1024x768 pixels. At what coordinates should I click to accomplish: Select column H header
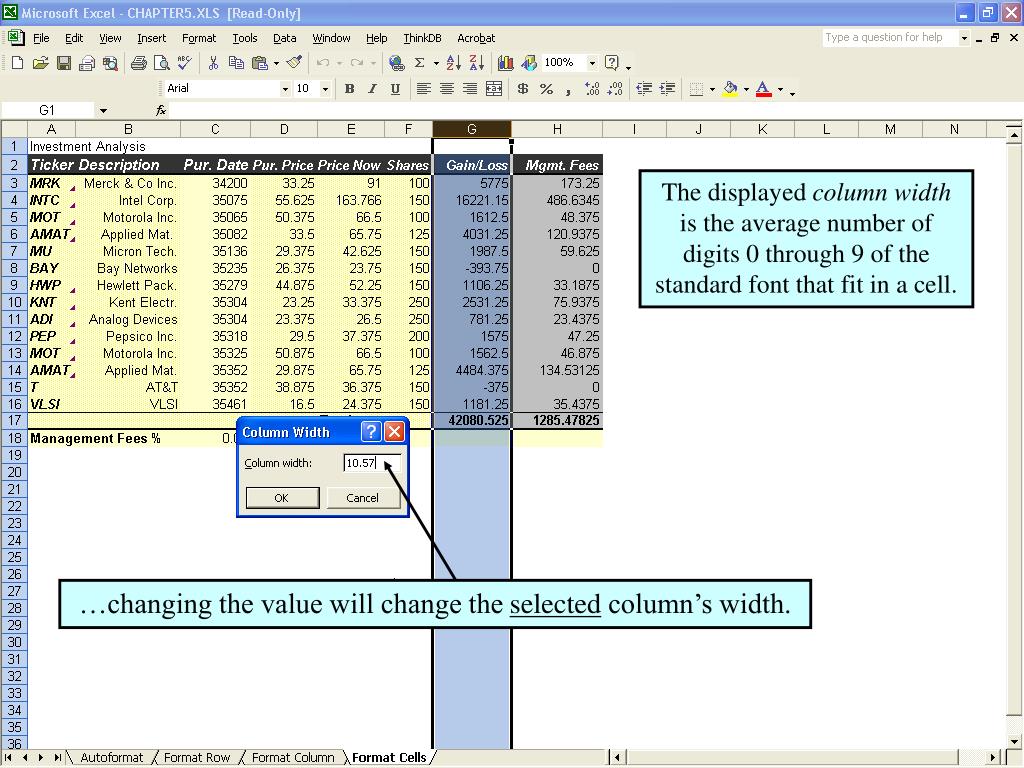(x=556, y=129)
